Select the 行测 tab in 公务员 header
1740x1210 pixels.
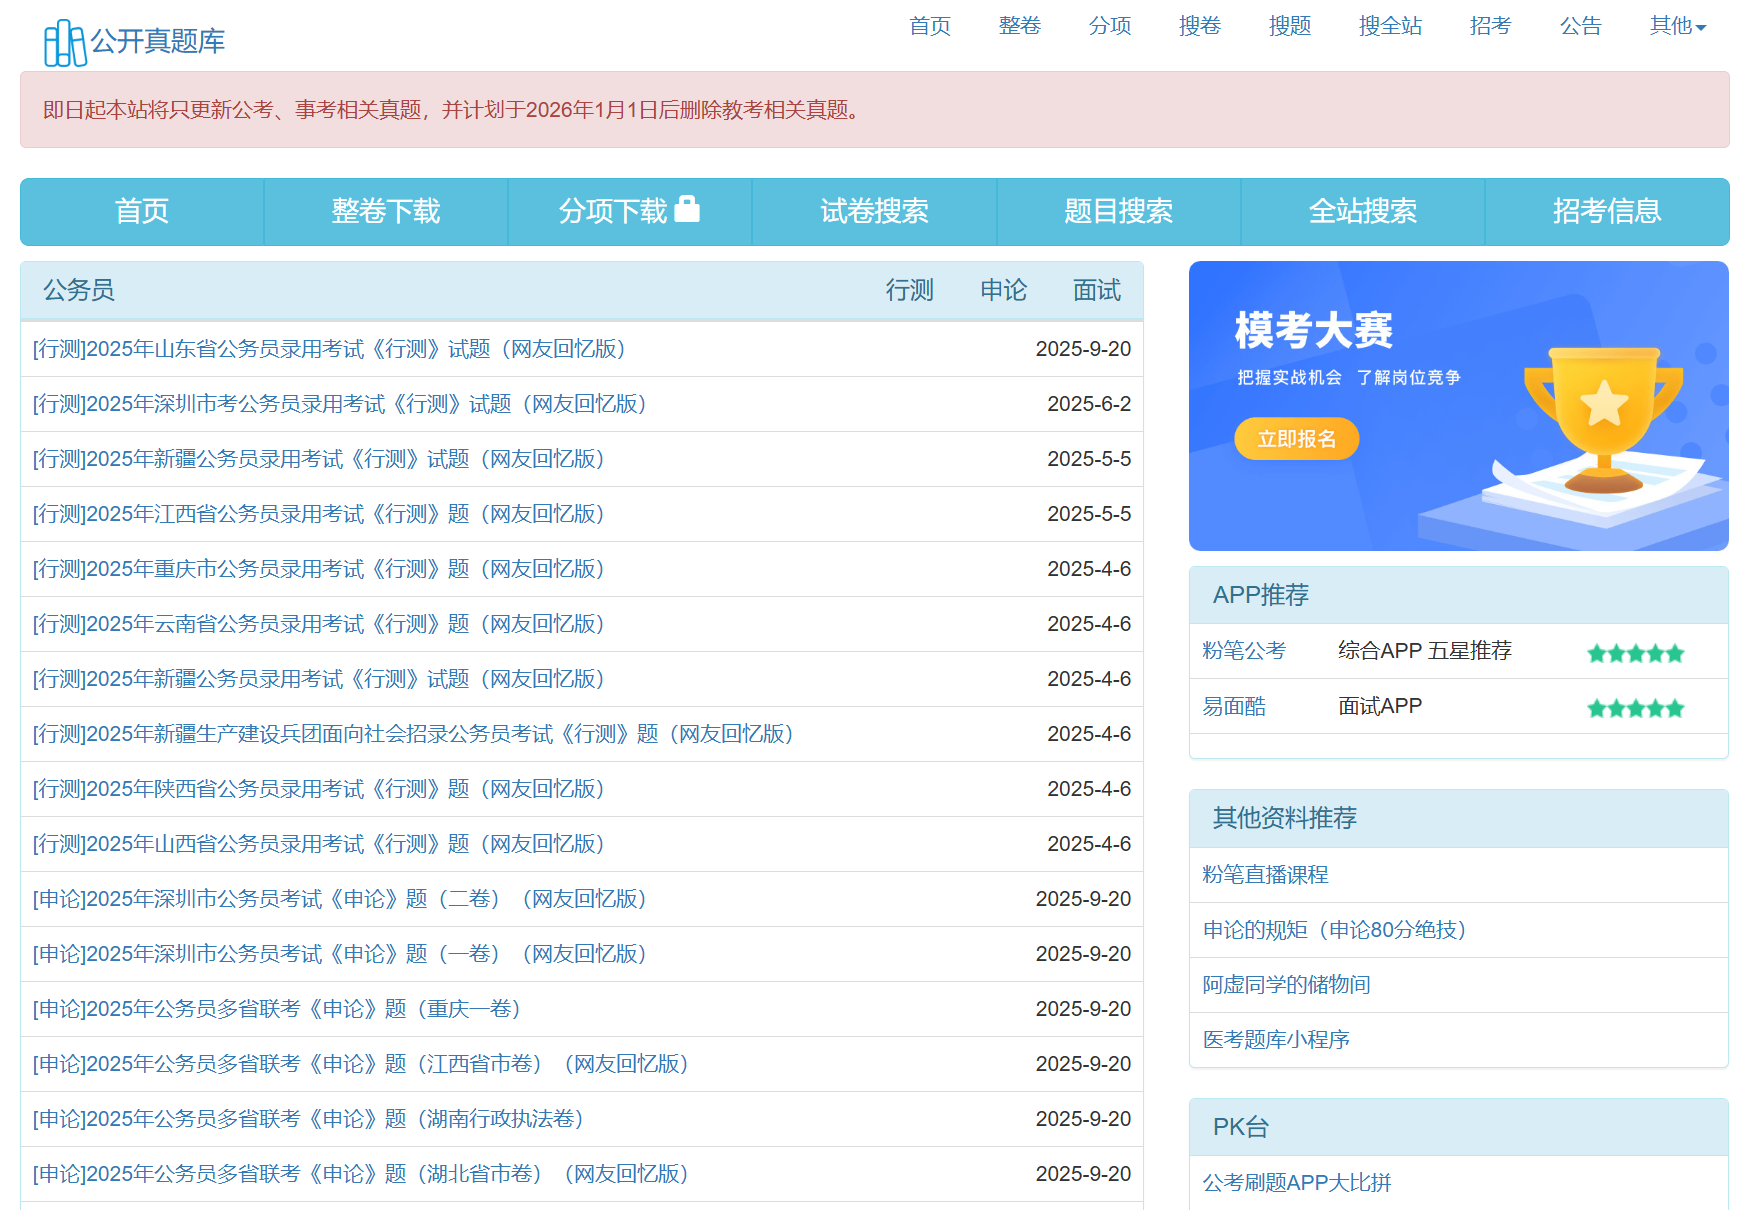[x=909, y=290]
